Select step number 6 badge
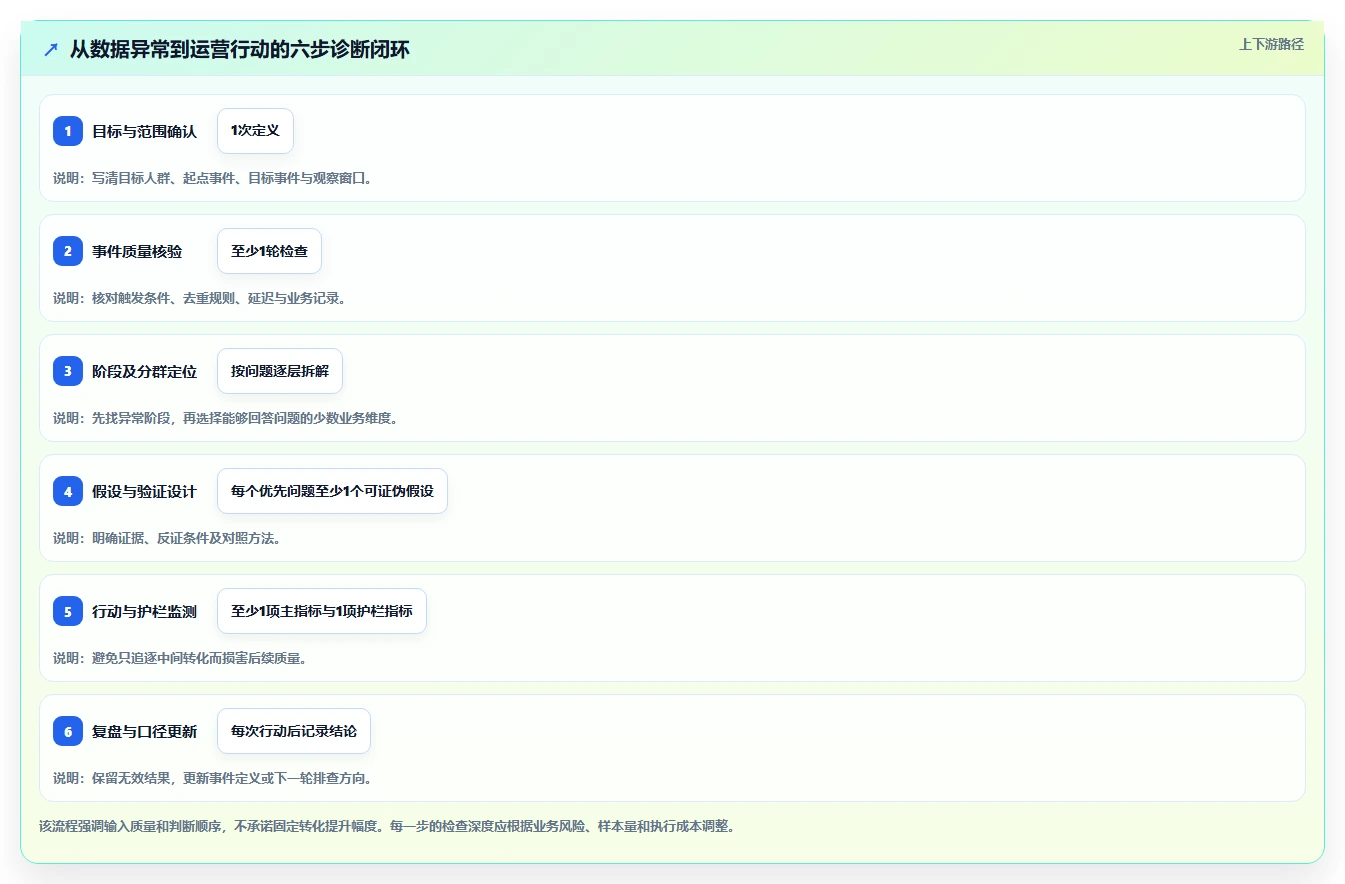The image size is (1345, 884). tap(68, 731)
